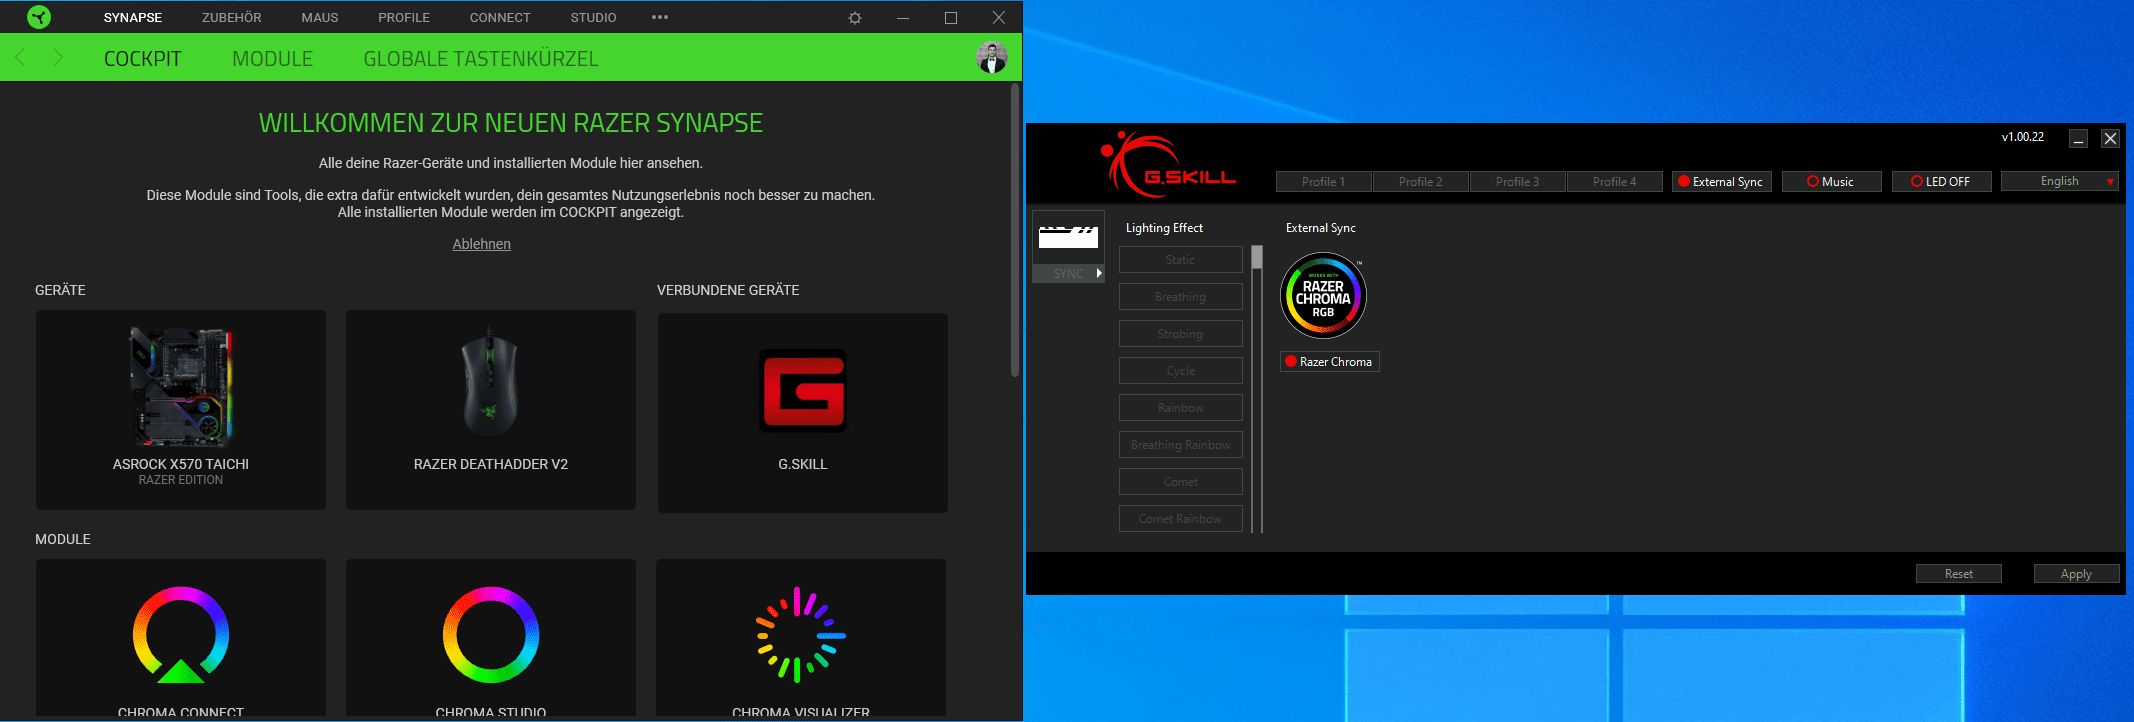The height and width of the screenshot is (722, 2134).
Task: Choose Breathing Rainbow lighting effect
Action: click(1180, 445)
